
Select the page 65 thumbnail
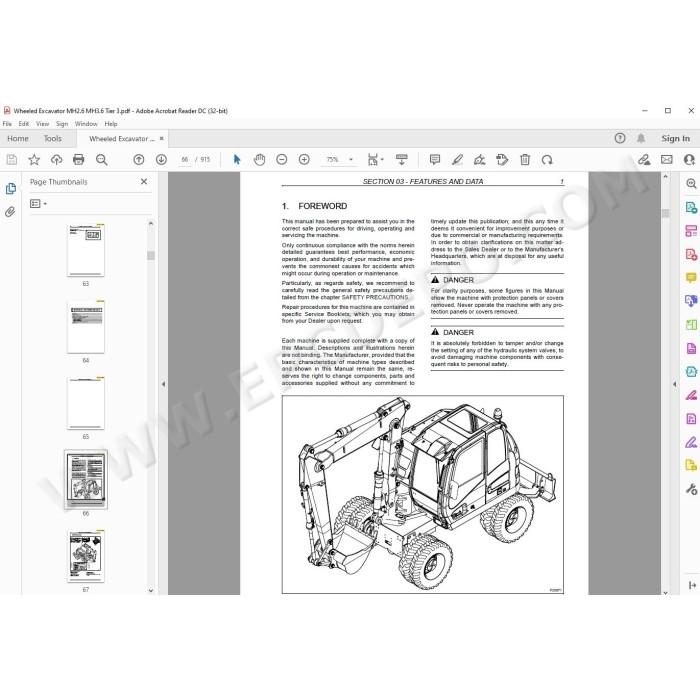coord(86,403)
